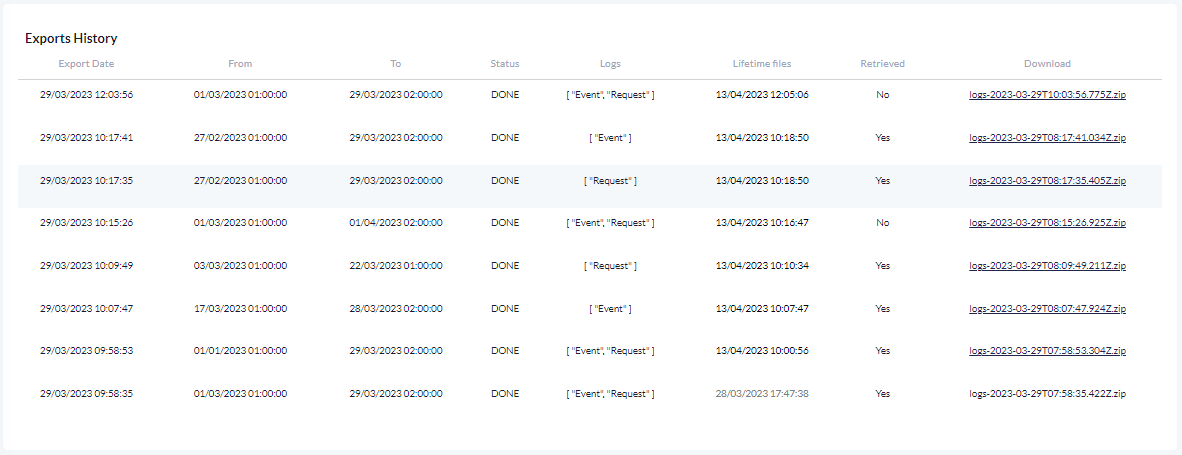
Task: Click ["Request"] logs in 10:17:35 row
Action: coord(611,181)
